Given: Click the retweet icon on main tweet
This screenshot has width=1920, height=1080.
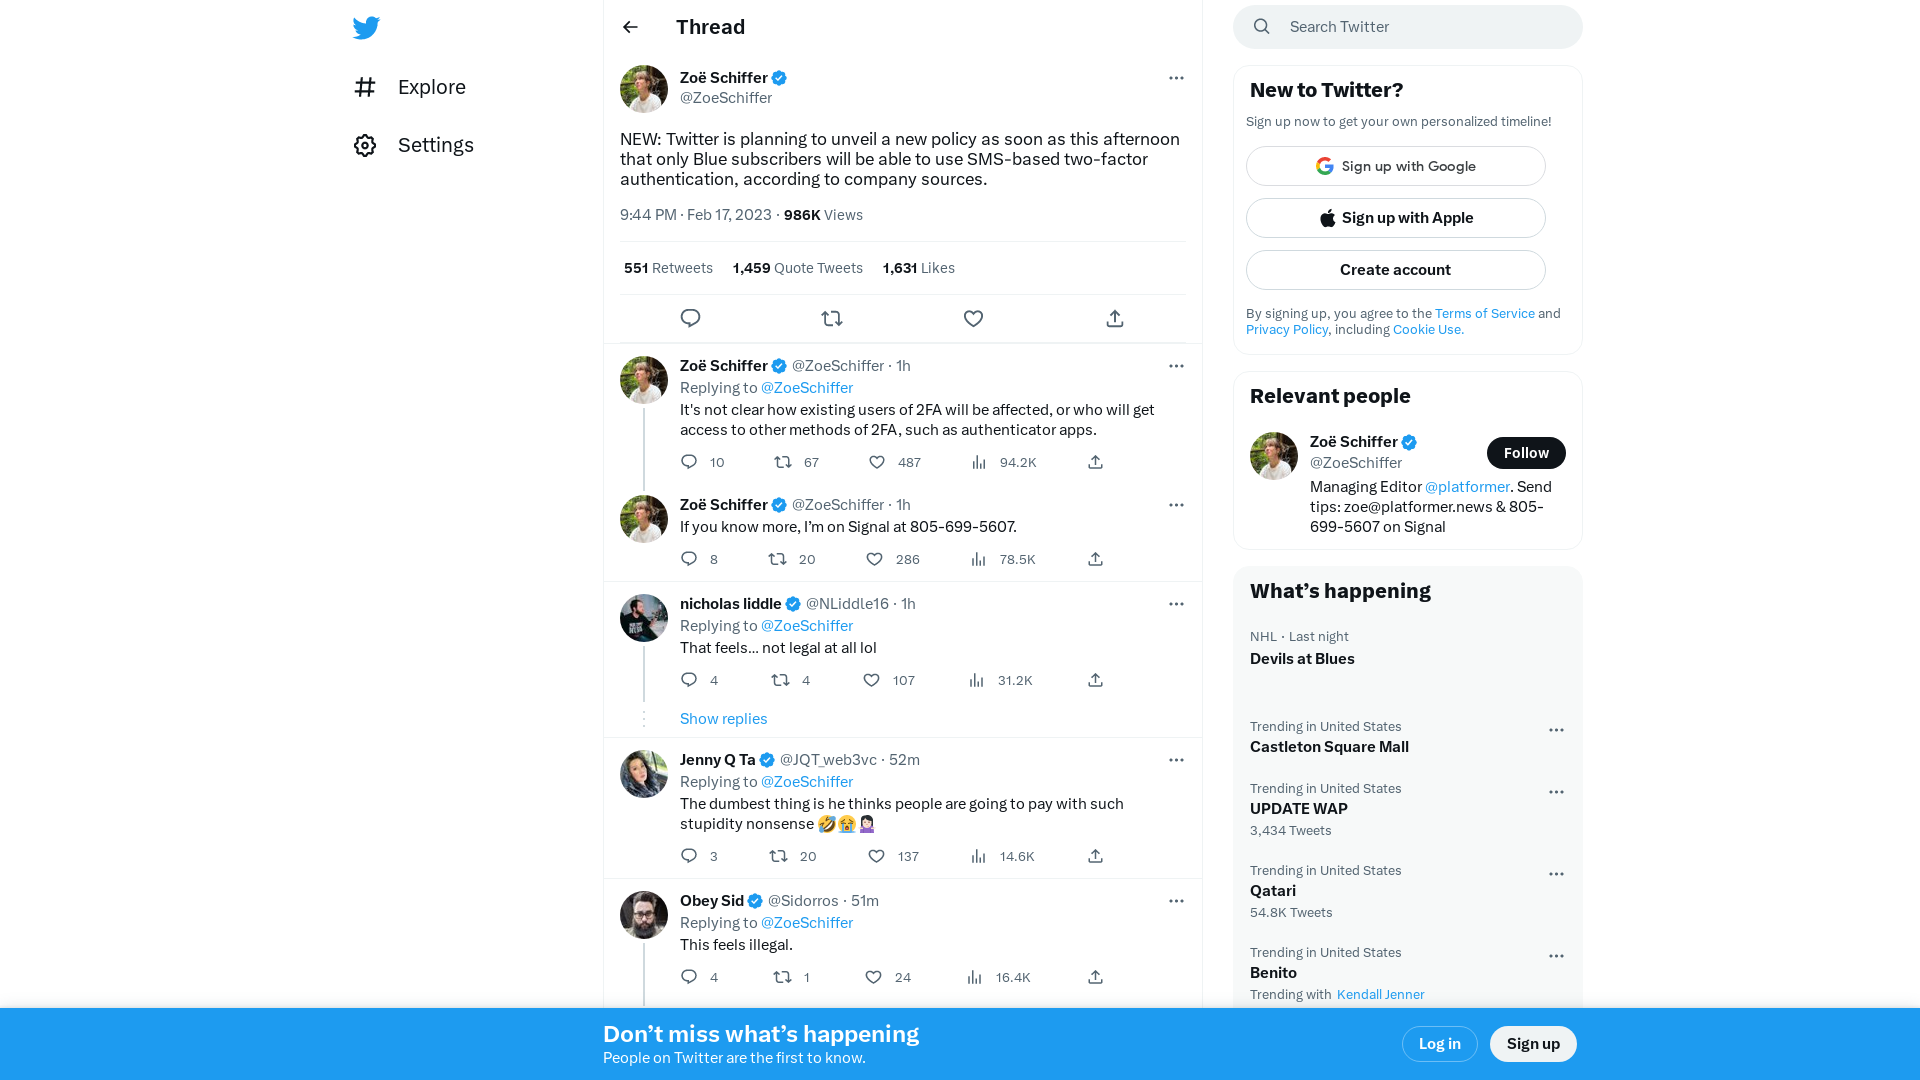Looking at the screenshot, I should pyautogui.click(x=832, y=318).
